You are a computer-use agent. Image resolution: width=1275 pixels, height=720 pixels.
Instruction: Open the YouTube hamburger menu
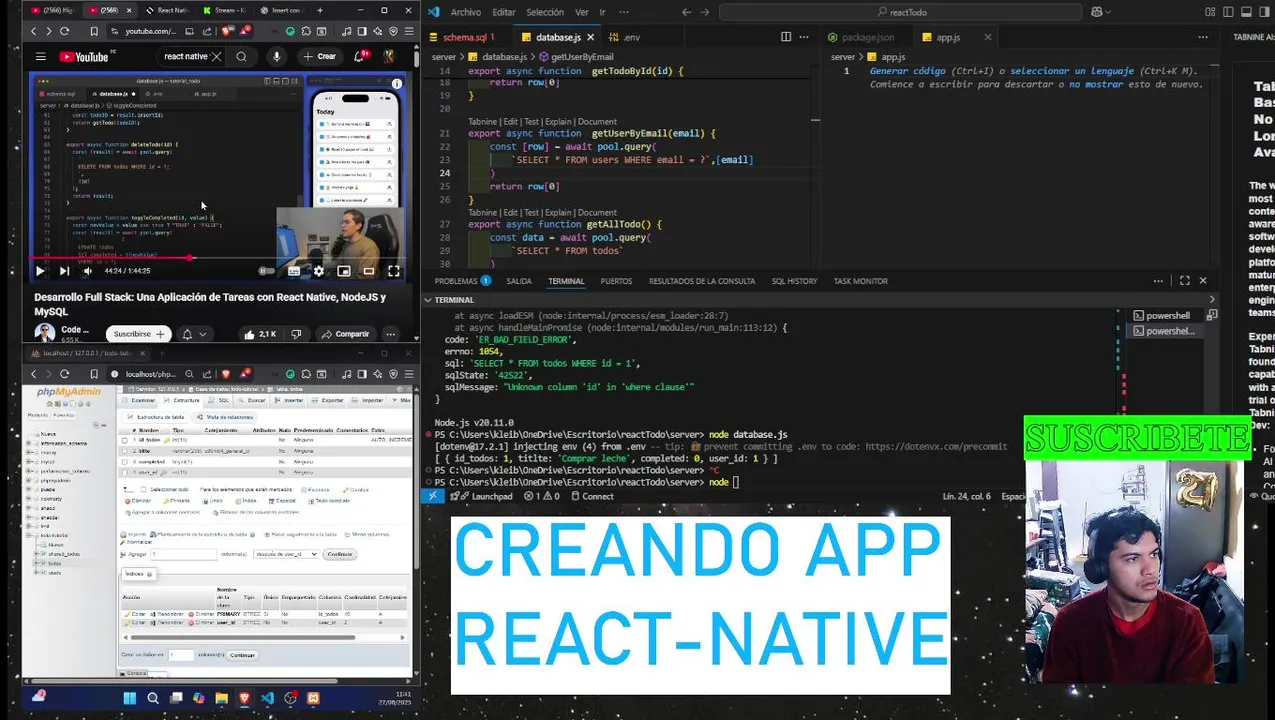pos(40,57)
